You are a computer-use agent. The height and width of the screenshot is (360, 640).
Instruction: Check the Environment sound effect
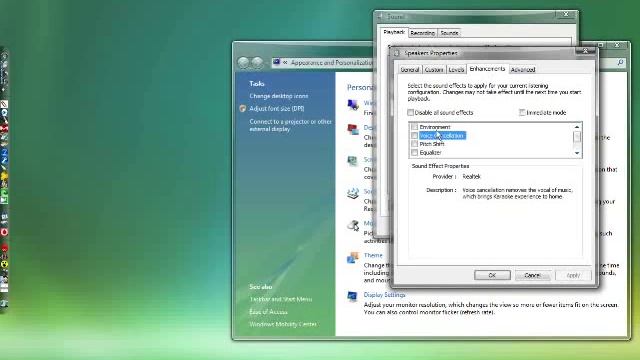pyautogui.click(x=414, y=127)
